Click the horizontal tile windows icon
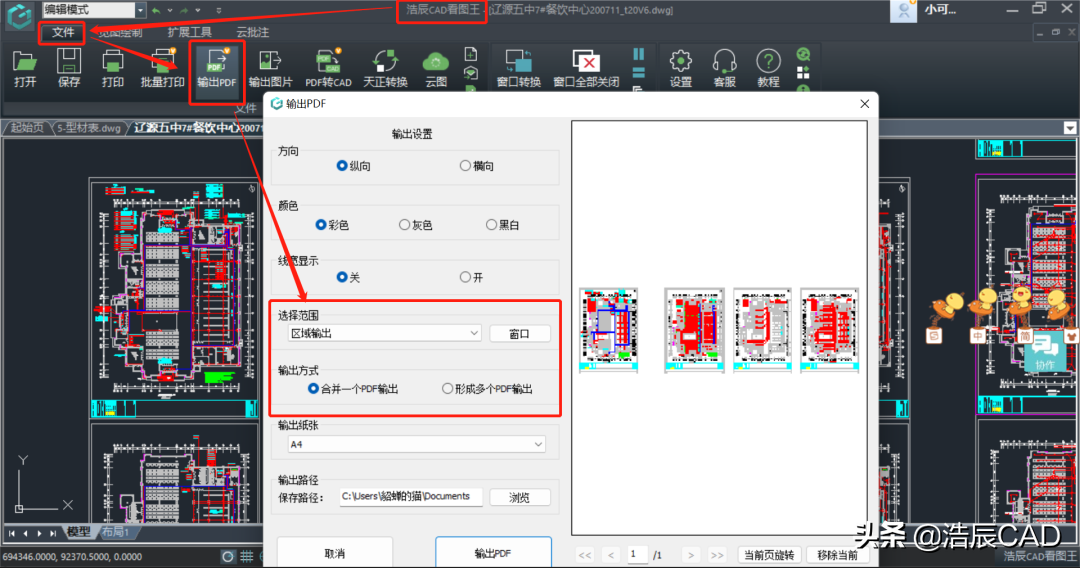 [x=638, y=72]
